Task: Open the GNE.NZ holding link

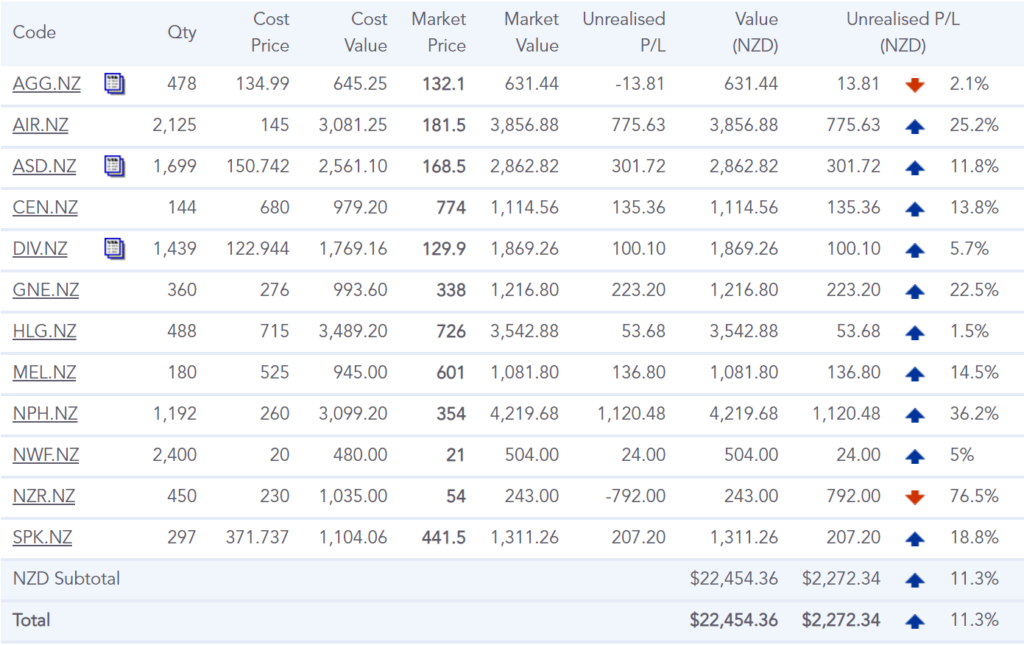Action: 46,290
